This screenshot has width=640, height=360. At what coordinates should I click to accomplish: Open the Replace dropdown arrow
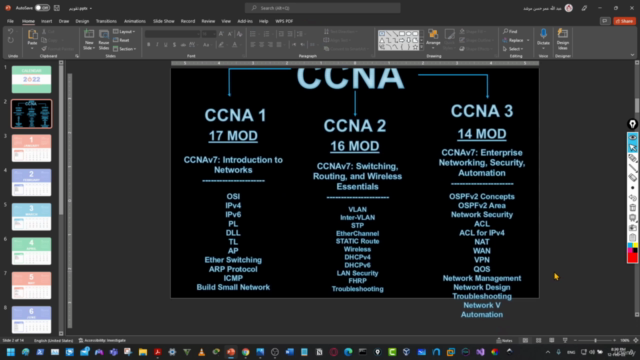pyautogui.click(x=528, y=40)
